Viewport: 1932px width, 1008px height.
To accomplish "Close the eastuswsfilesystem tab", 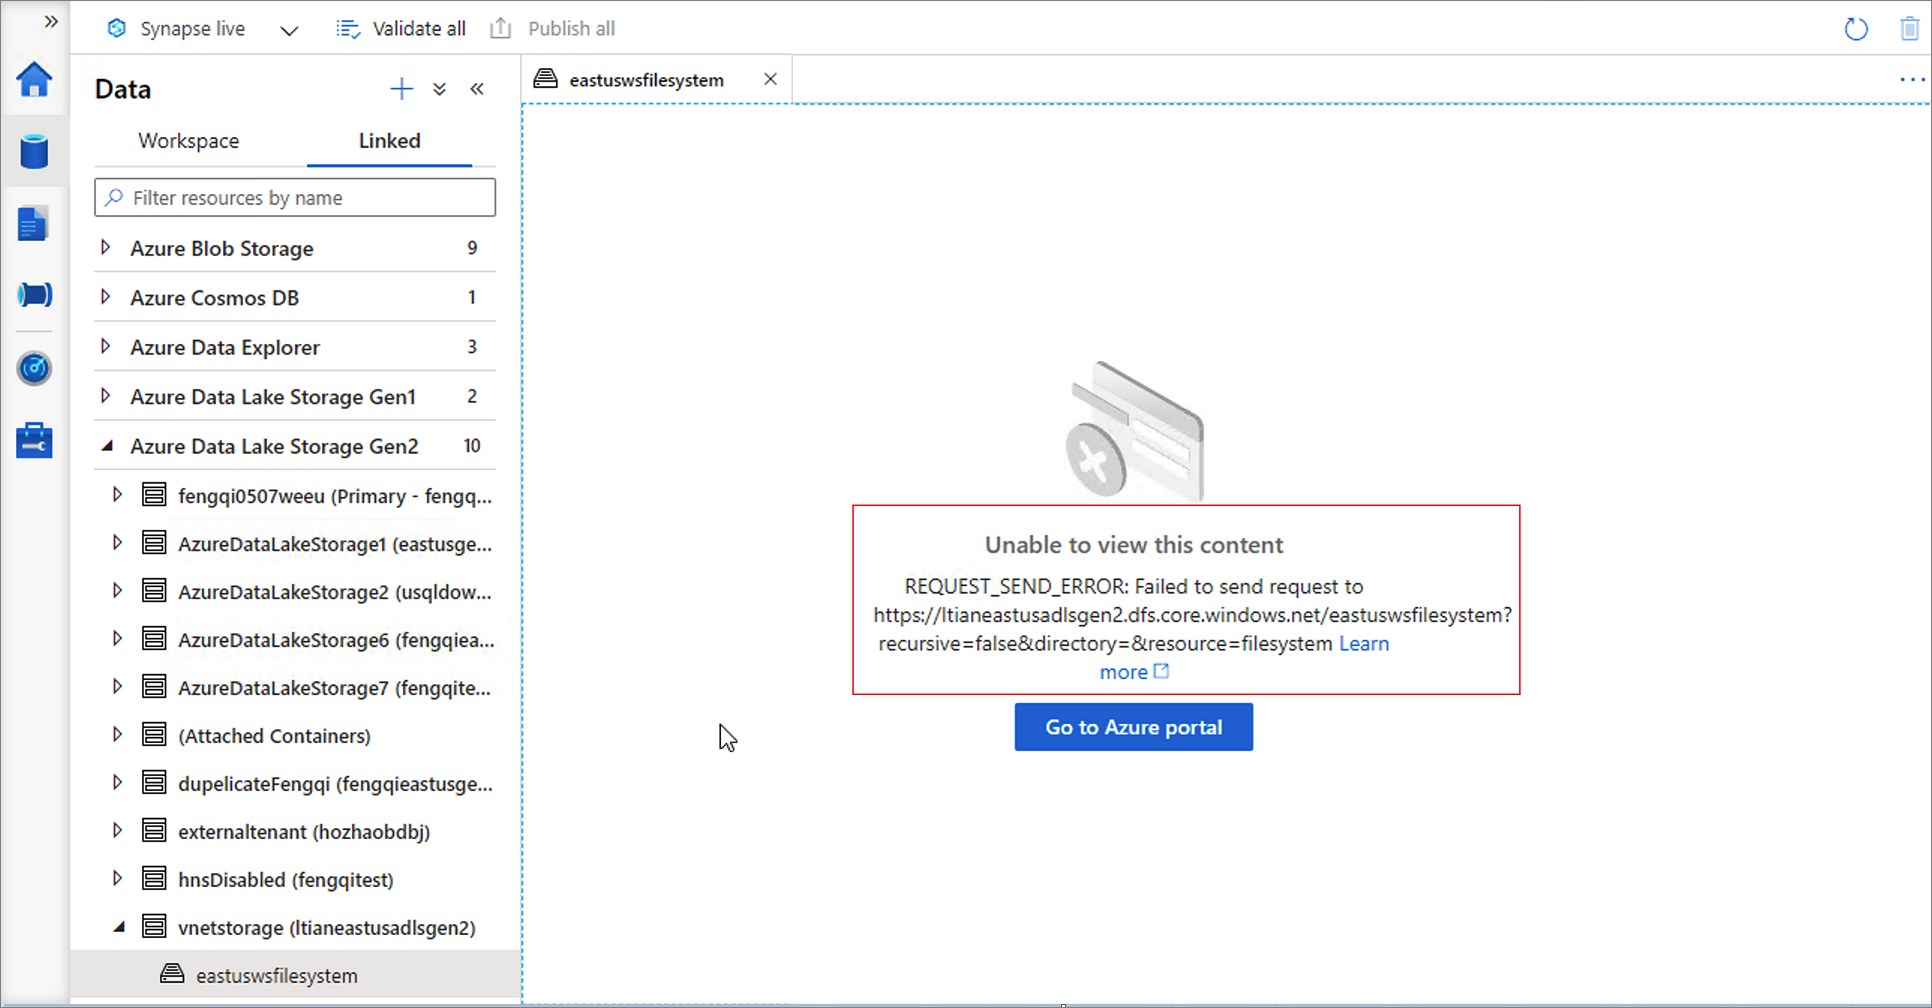I will tap(770, 79).
